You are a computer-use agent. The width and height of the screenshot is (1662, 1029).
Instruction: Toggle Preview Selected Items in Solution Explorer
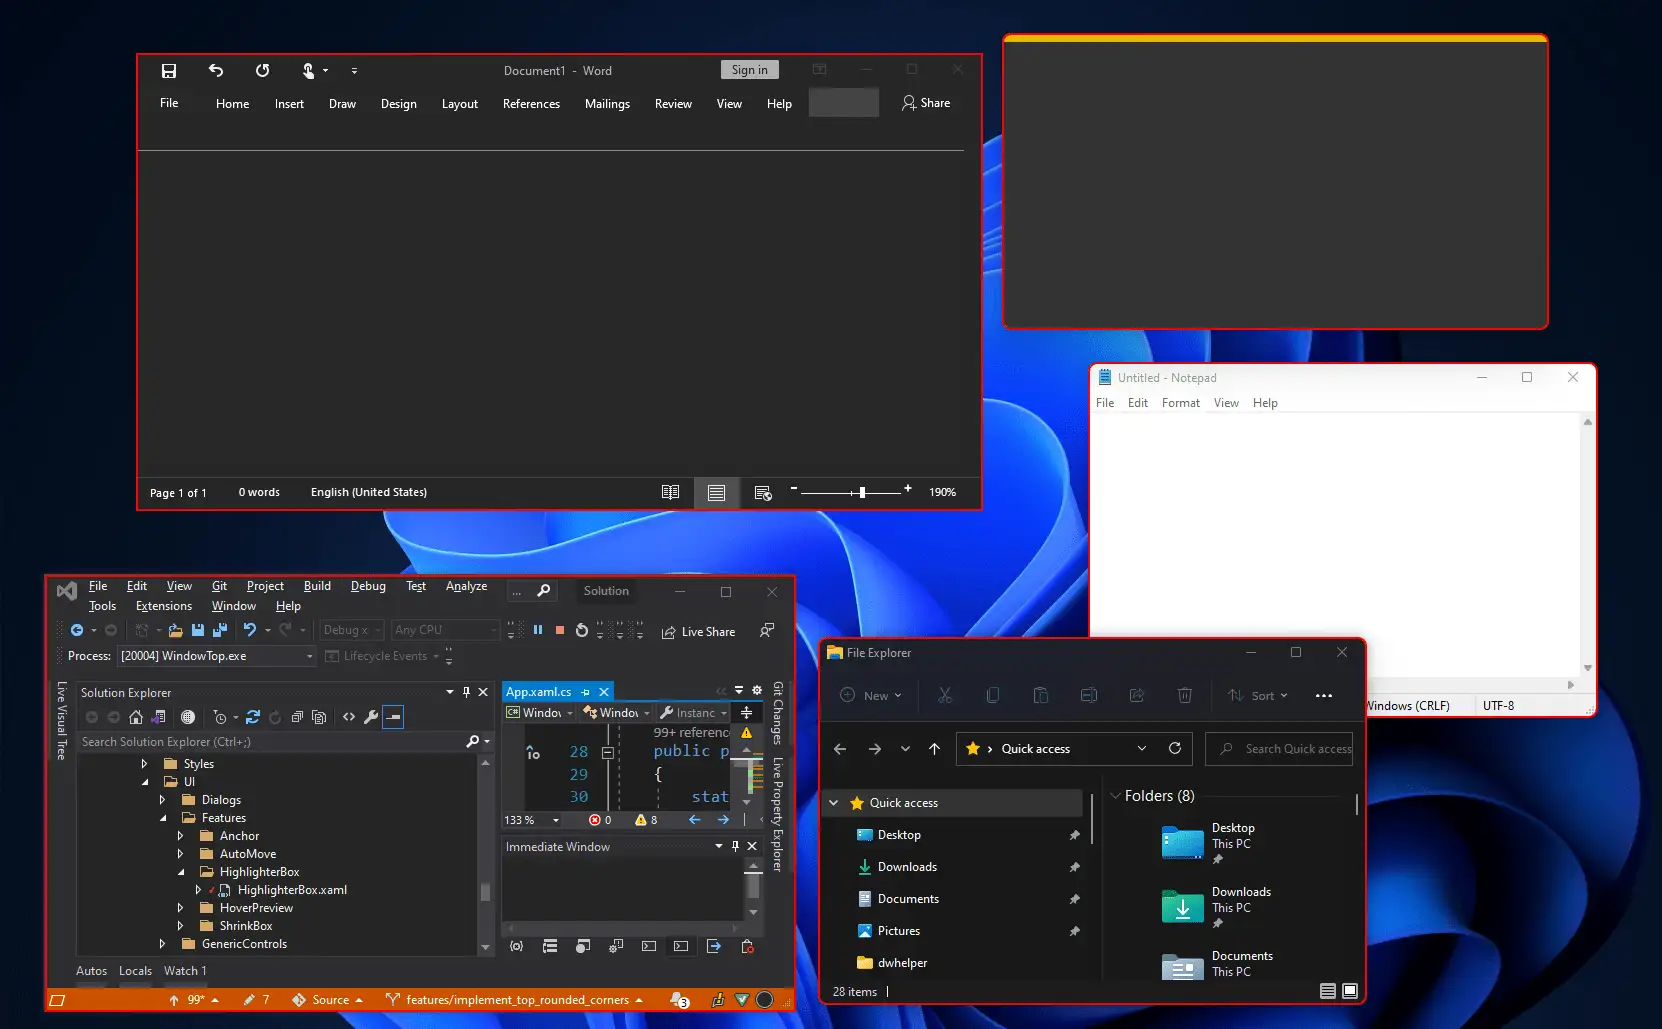click(393, 717)
